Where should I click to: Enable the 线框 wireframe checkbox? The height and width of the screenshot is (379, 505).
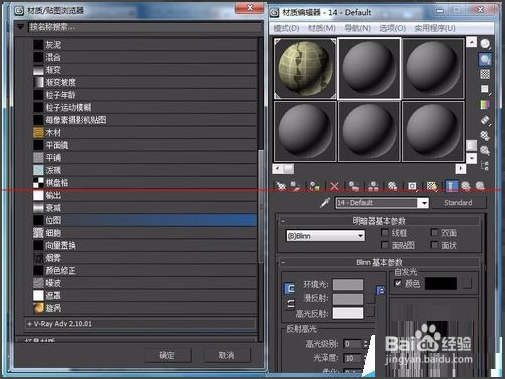(385, 233)
